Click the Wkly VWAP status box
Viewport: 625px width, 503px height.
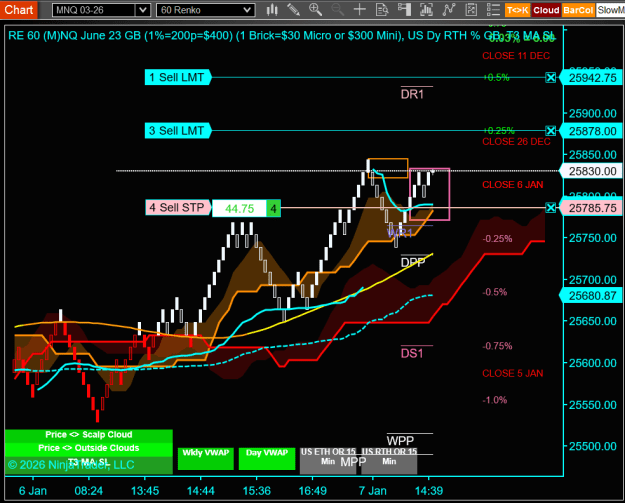pos(206,458)
